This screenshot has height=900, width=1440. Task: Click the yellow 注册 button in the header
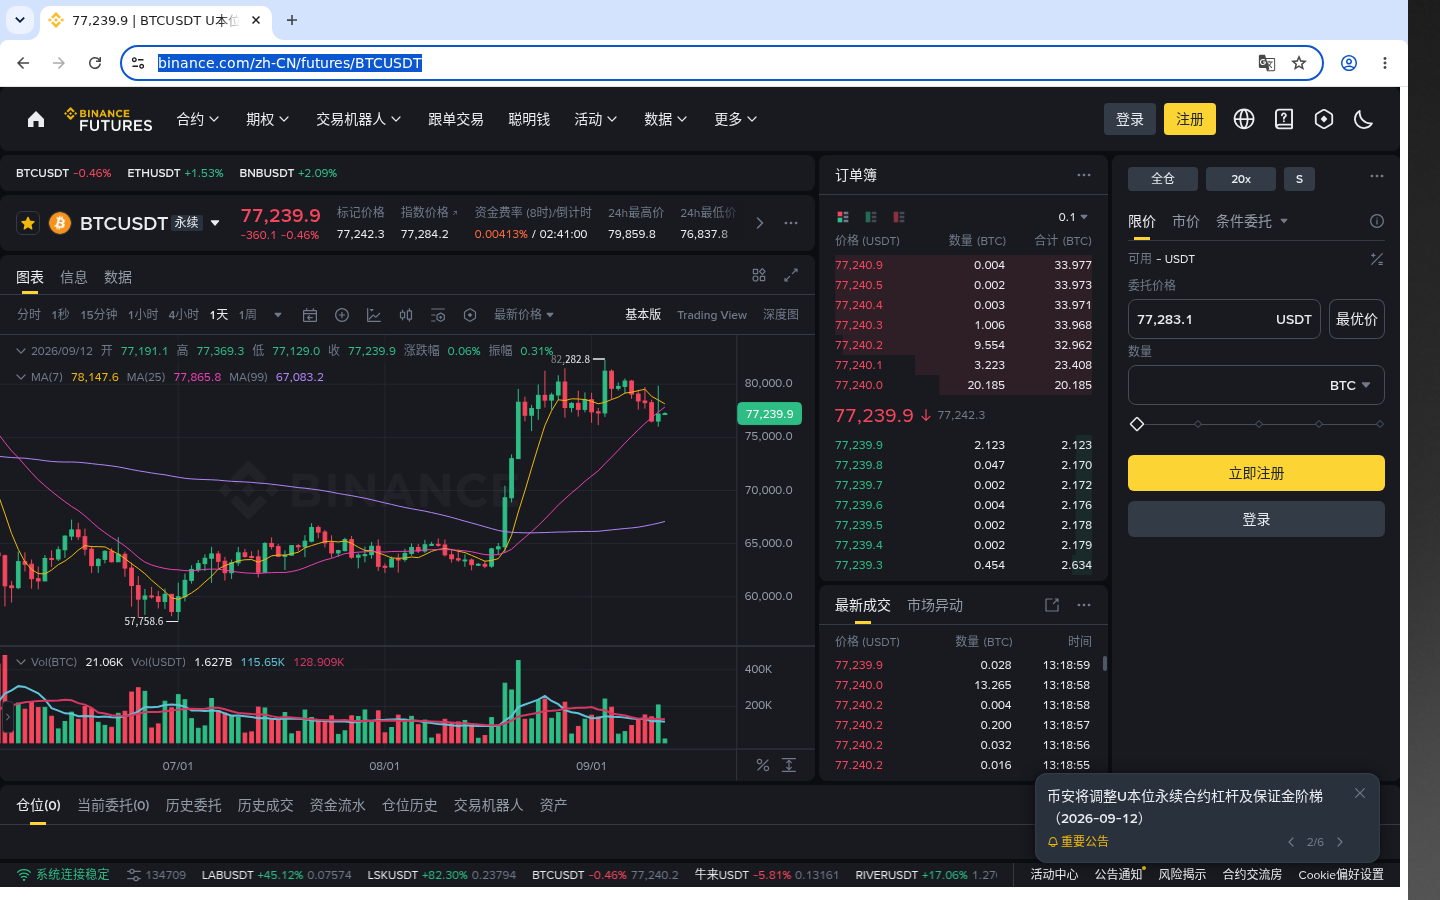[1190, 119]
